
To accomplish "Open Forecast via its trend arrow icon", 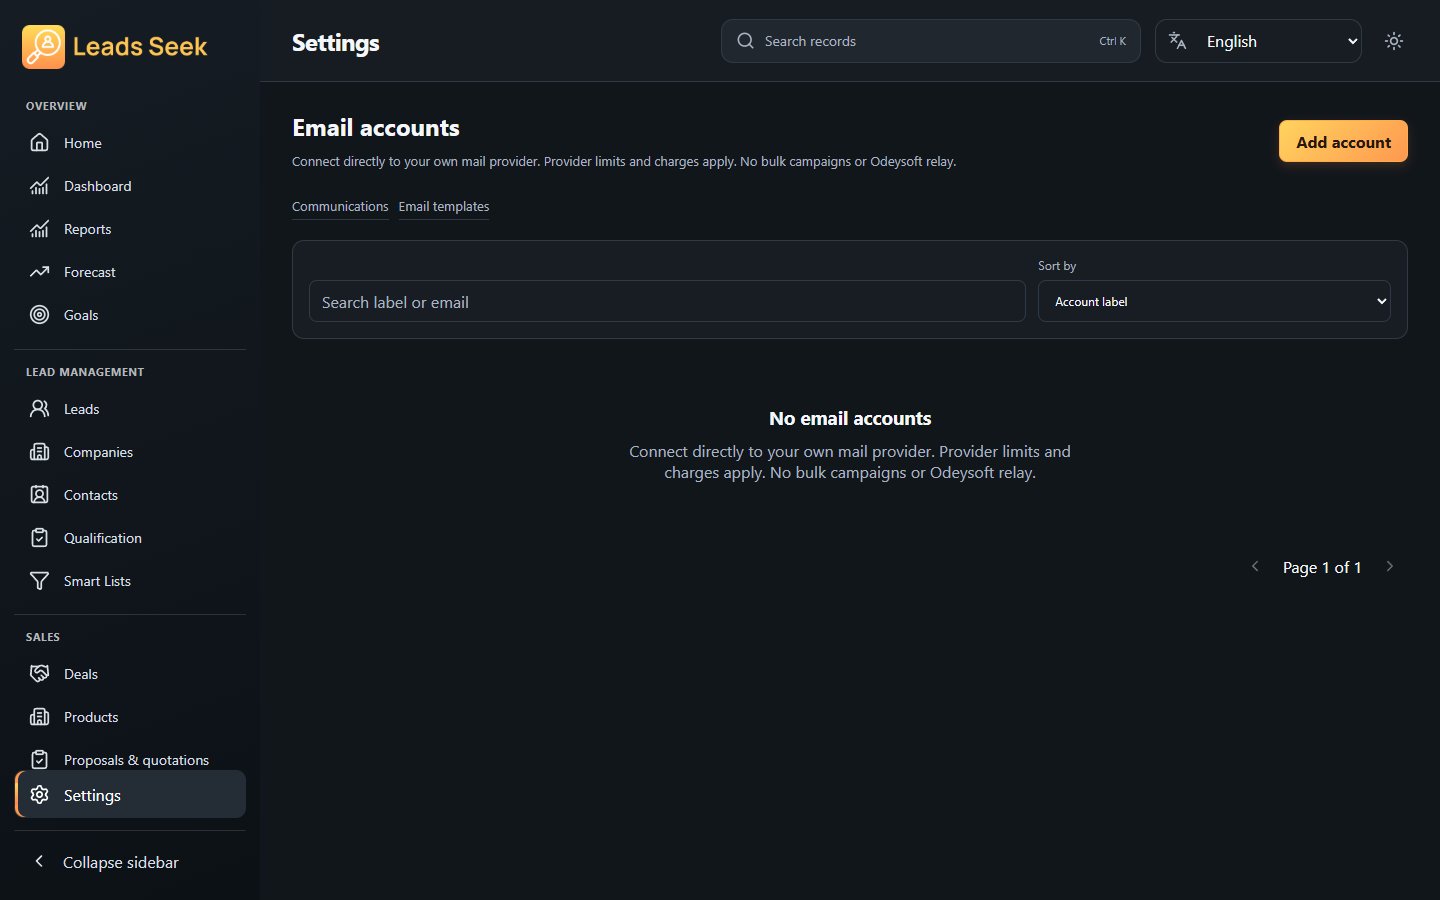I will 39,272.
